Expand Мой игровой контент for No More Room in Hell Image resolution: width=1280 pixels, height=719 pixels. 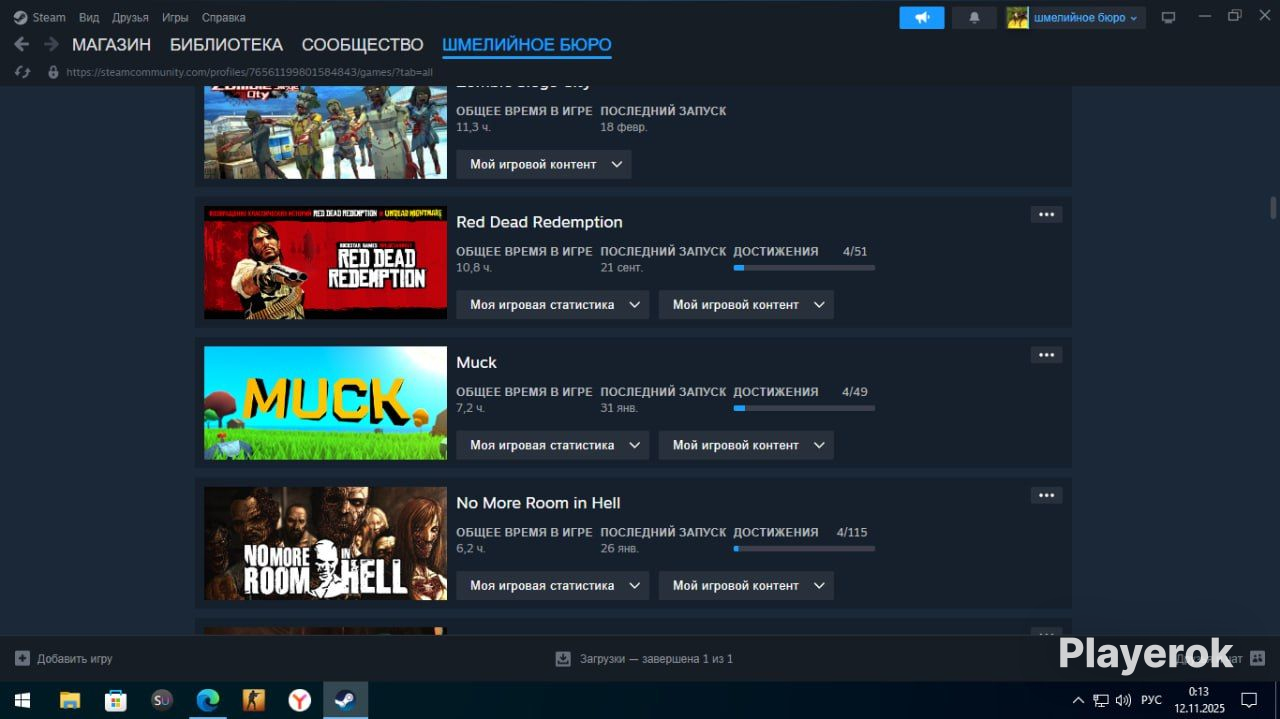(746, 585)
